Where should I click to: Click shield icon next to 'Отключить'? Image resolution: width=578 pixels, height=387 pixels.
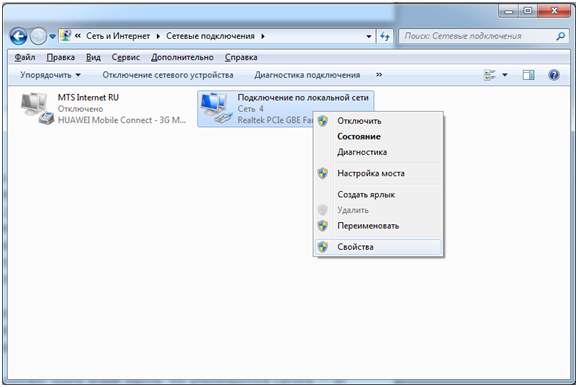click(323, 121)
